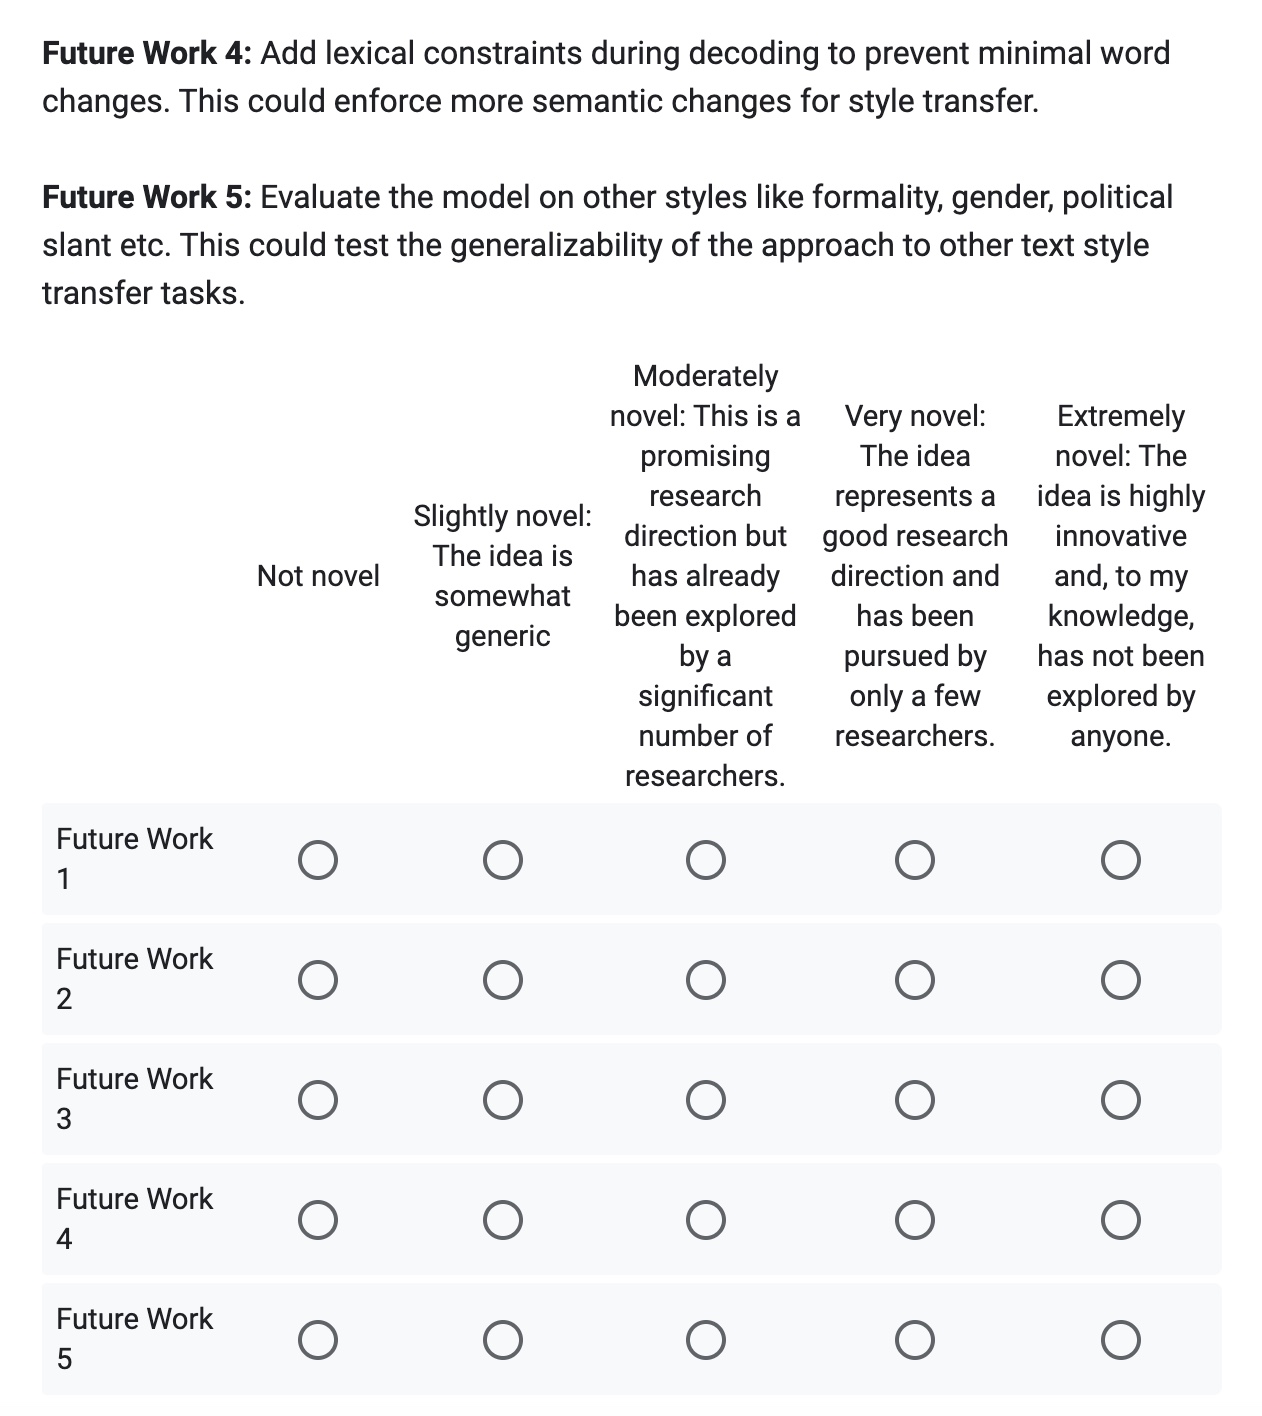Rate Future Work 1 as Extremely novel
The image size is (1262, 1416).
(x=1120, y=860)
